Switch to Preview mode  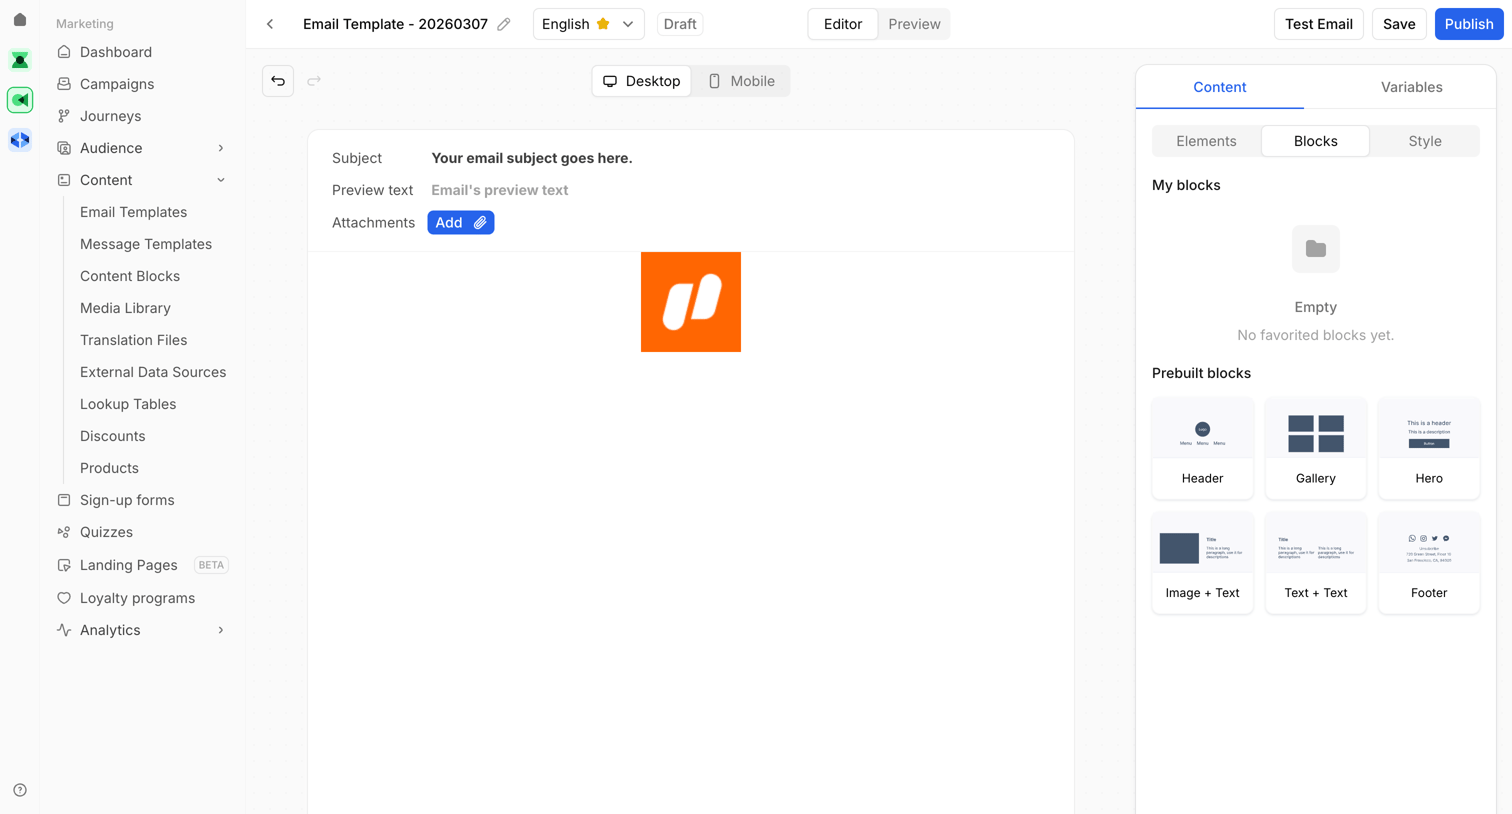coord(914,24)
